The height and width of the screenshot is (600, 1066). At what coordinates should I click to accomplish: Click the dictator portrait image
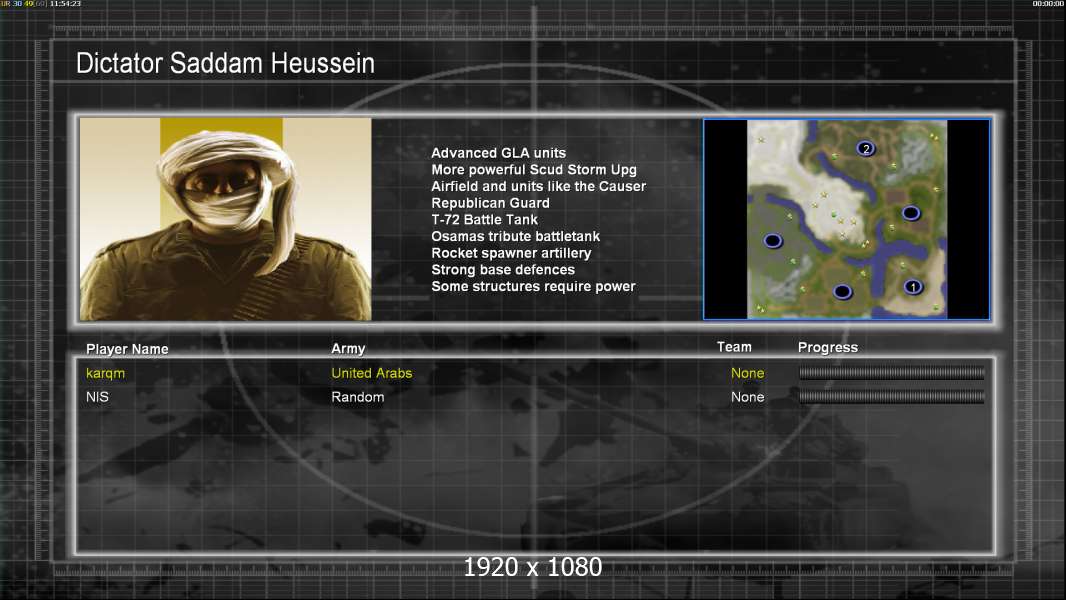226,219
